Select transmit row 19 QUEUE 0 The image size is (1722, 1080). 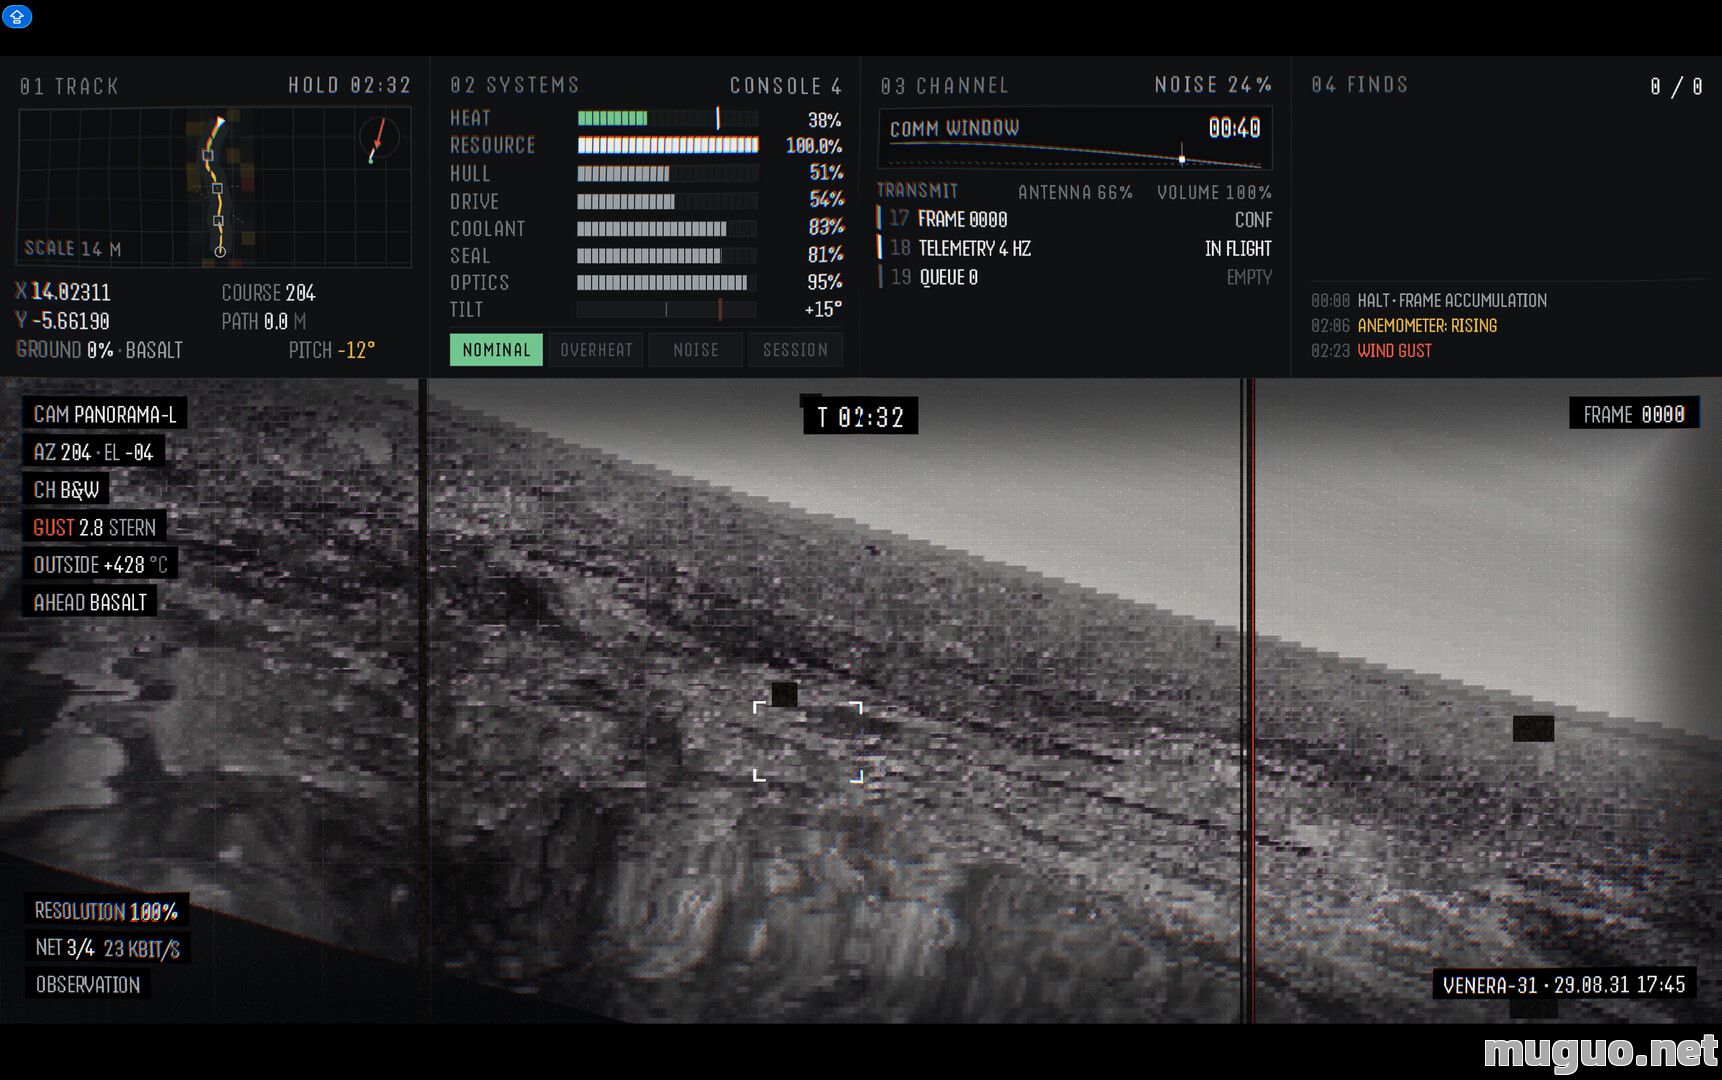pos(1075,277)
